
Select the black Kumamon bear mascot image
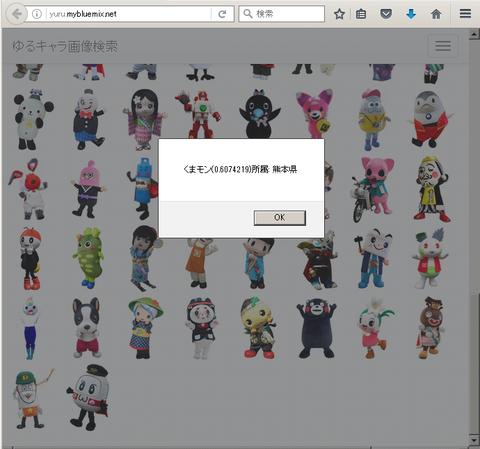coord(316,328)
